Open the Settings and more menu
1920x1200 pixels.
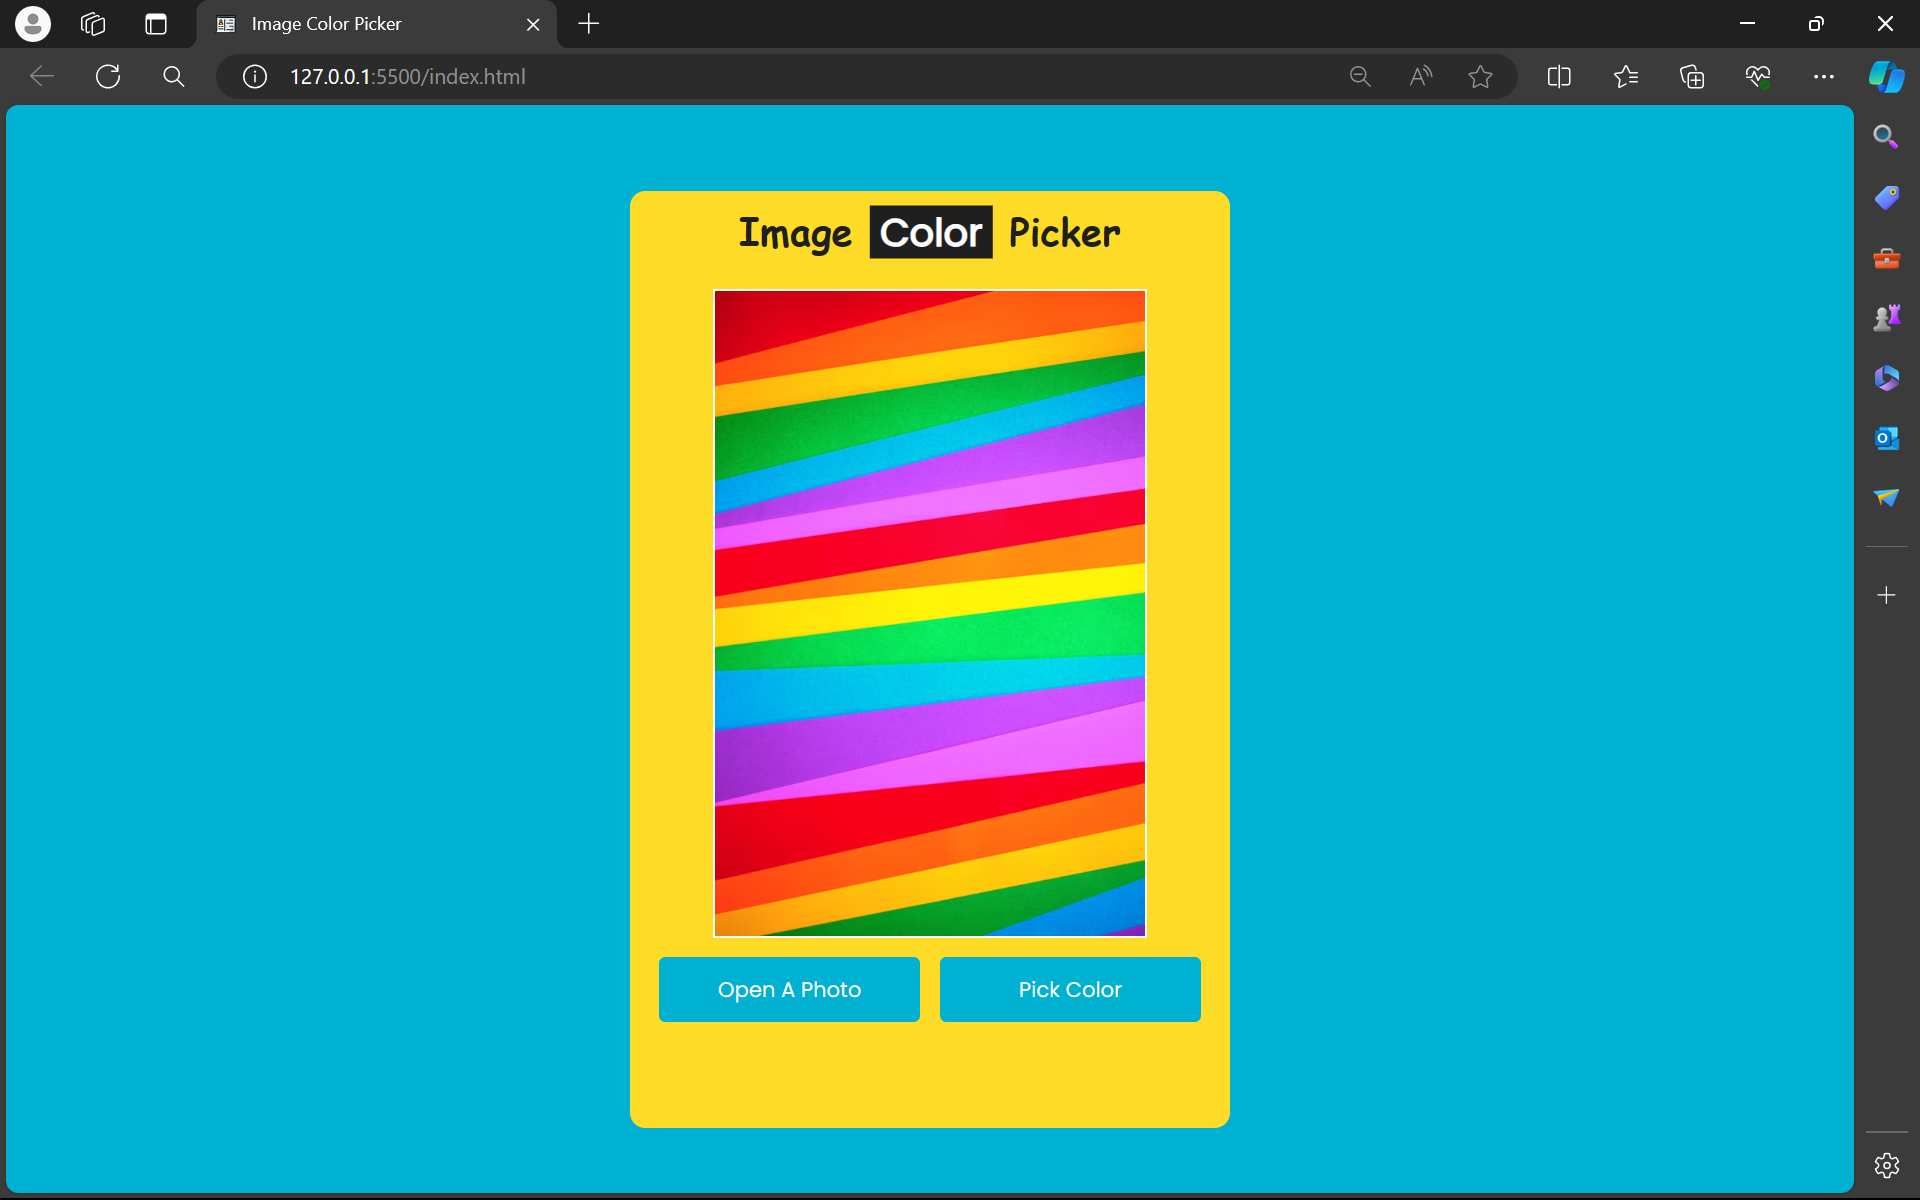[x=1825, y=77]
